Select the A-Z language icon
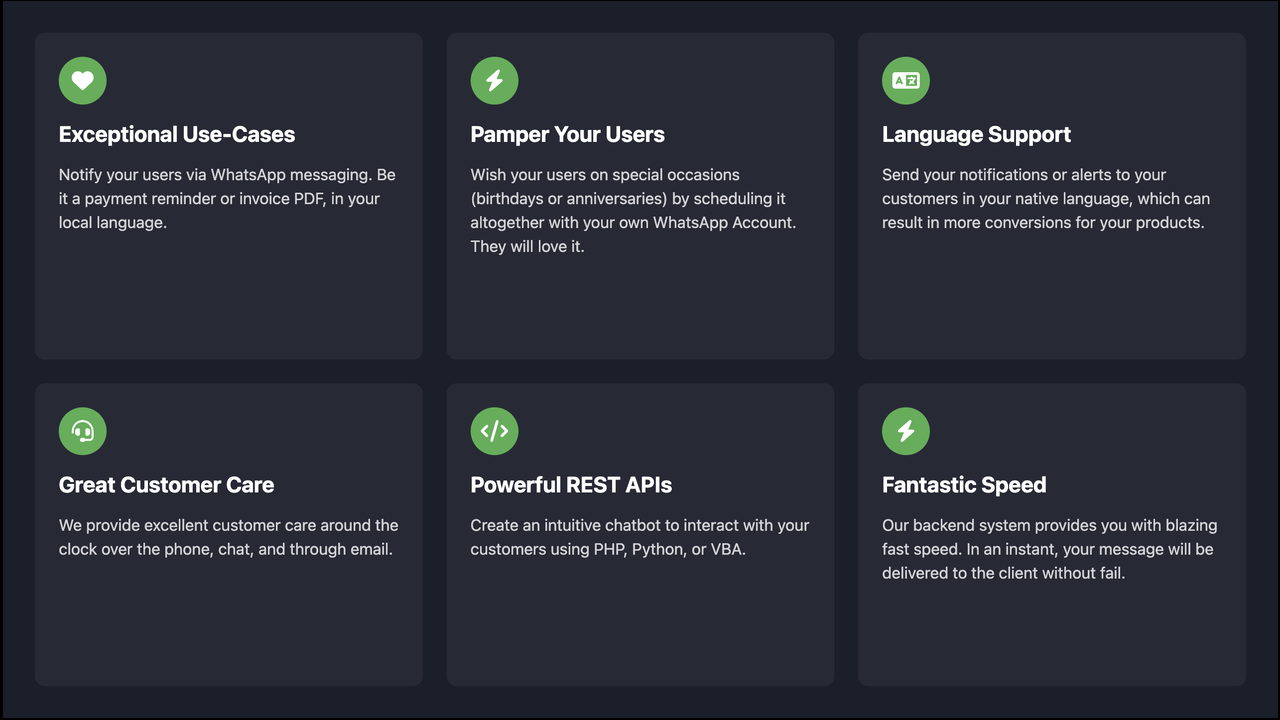Screen dimensions: 1280x720 coord(905,81)
